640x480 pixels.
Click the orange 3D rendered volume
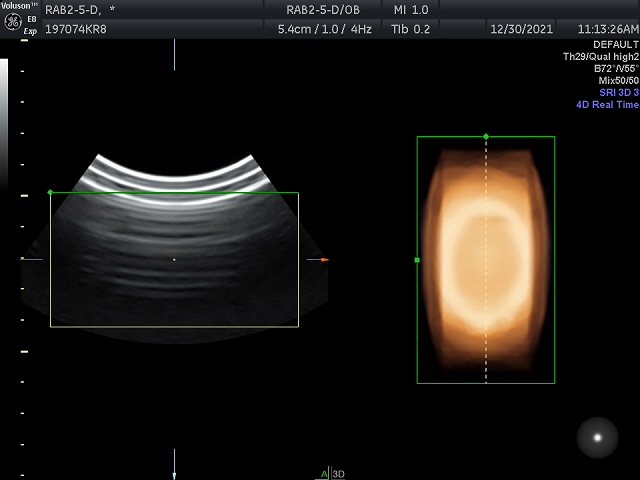486,260
